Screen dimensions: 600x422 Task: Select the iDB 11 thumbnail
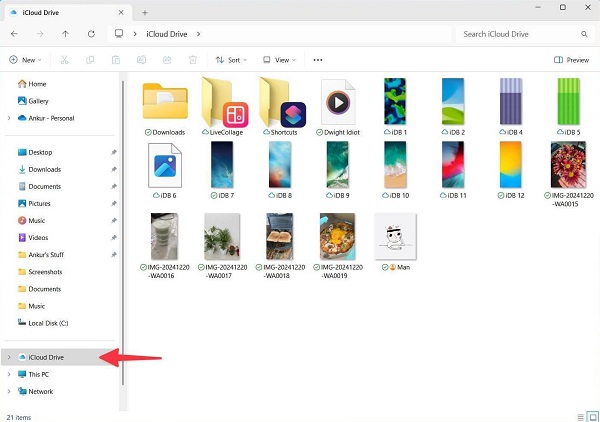(x=453, y=165)
